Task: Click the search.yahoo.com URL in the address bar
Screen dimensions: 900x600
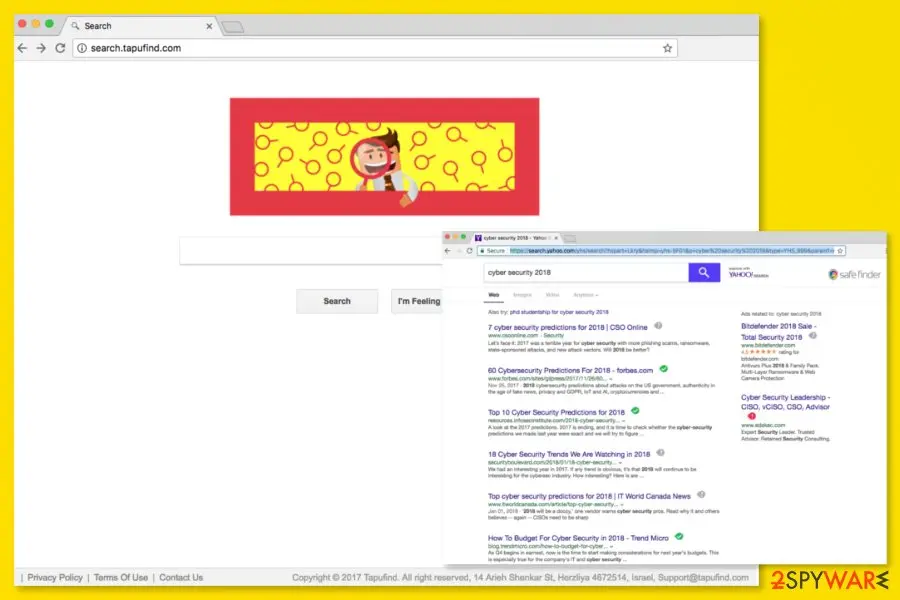Action: (672, 251)
